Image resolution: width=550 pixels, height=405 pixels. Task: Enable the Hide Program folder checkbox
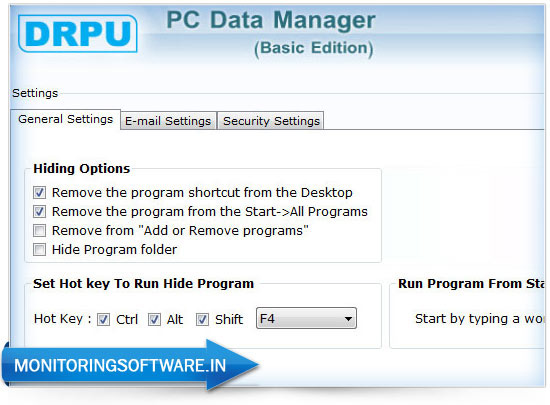click(x=39, y=249)
